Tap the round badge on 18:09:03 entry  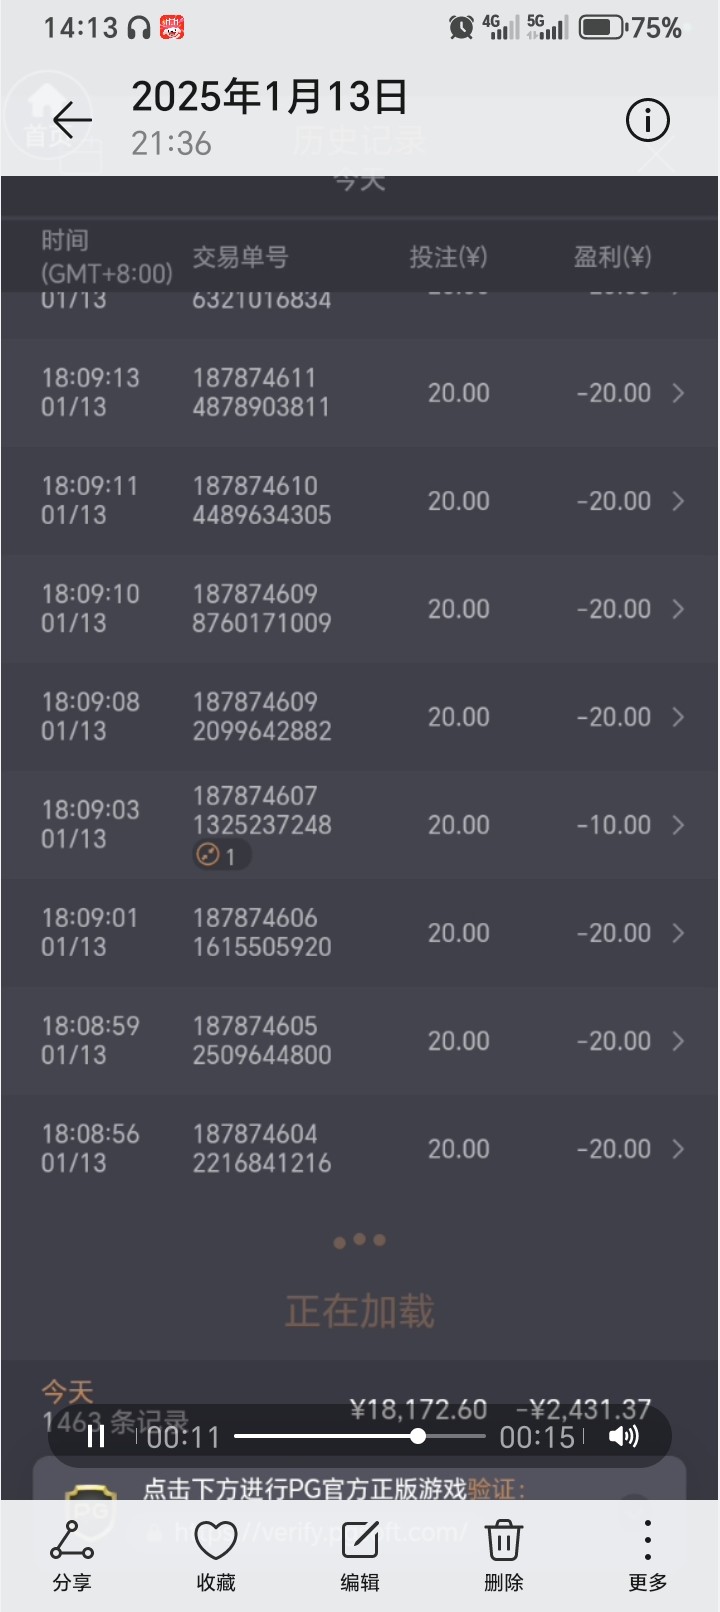[220, 856]
